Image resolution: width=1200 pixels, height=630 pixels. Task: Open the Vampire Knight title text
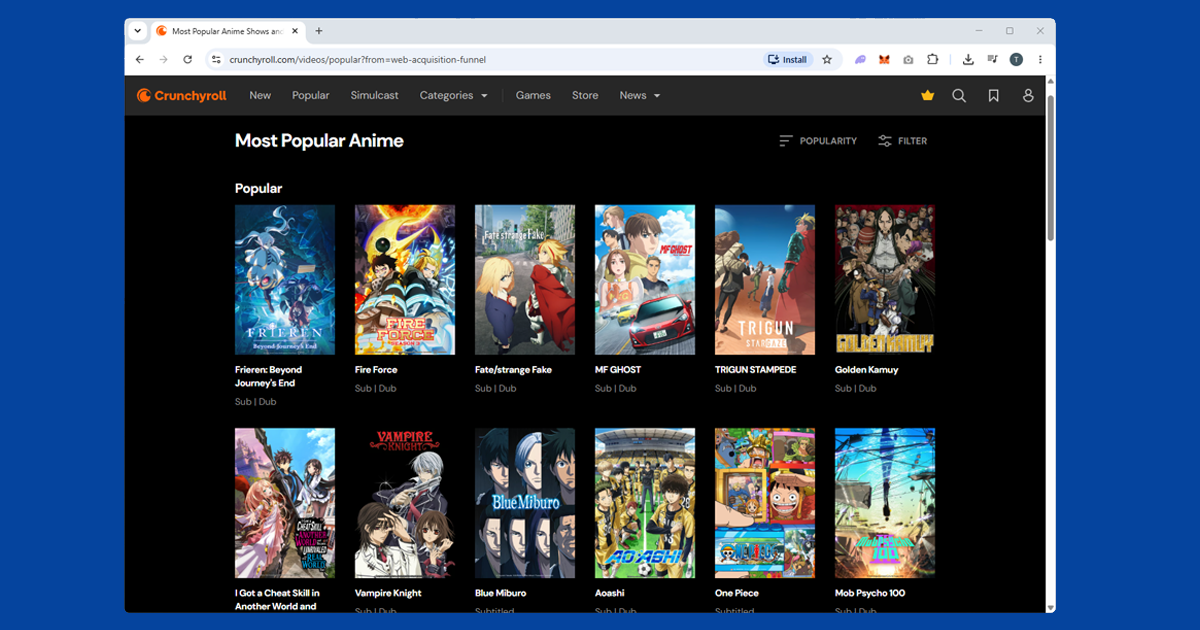coord(388,593)
